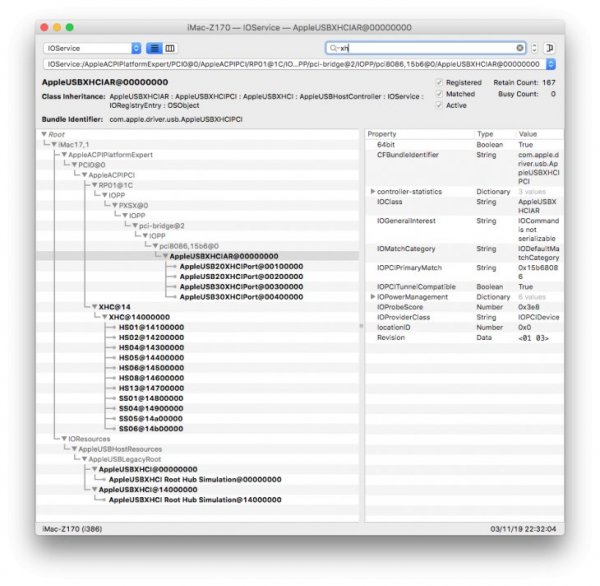The width and height of the screenshot is (600, 586).
Task: Select the Revision property row
Action: tap(464, 338)
